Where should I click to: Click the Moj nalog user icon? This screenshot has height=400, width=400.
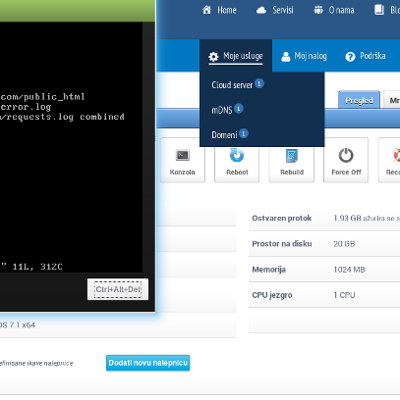tap(286, 57)
